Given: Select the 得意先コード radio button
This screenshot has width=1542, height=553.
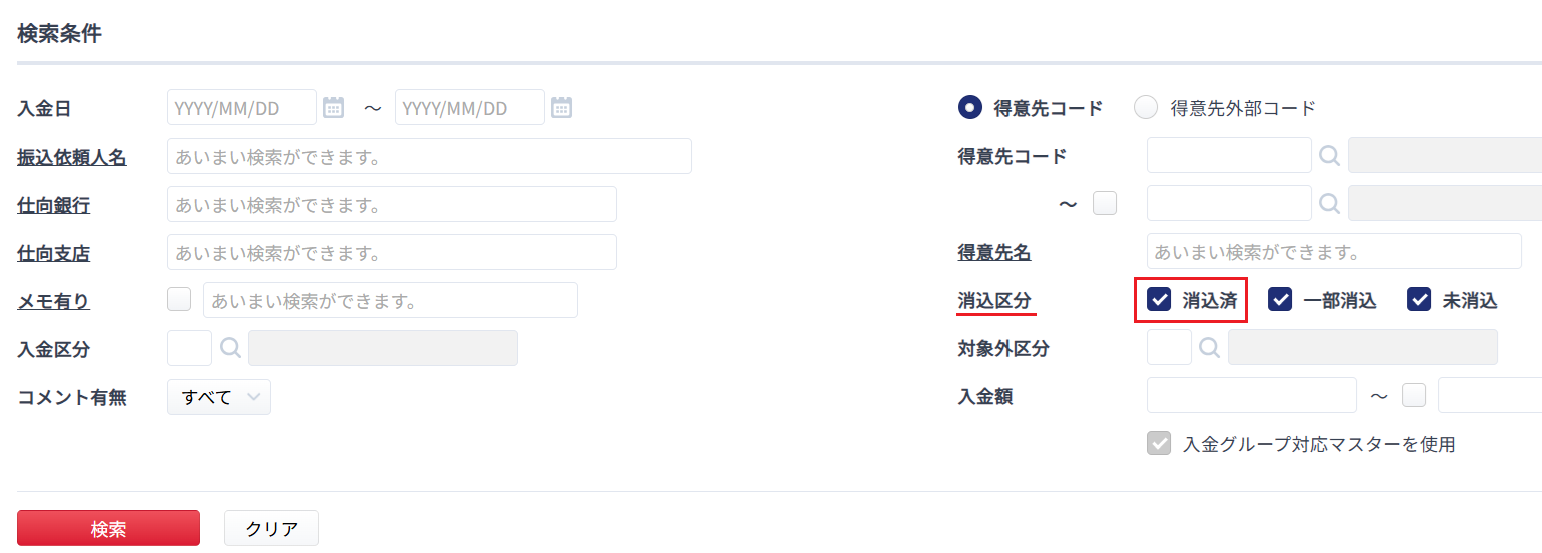Looking at the screenshot, I should (x=970, y=107).
